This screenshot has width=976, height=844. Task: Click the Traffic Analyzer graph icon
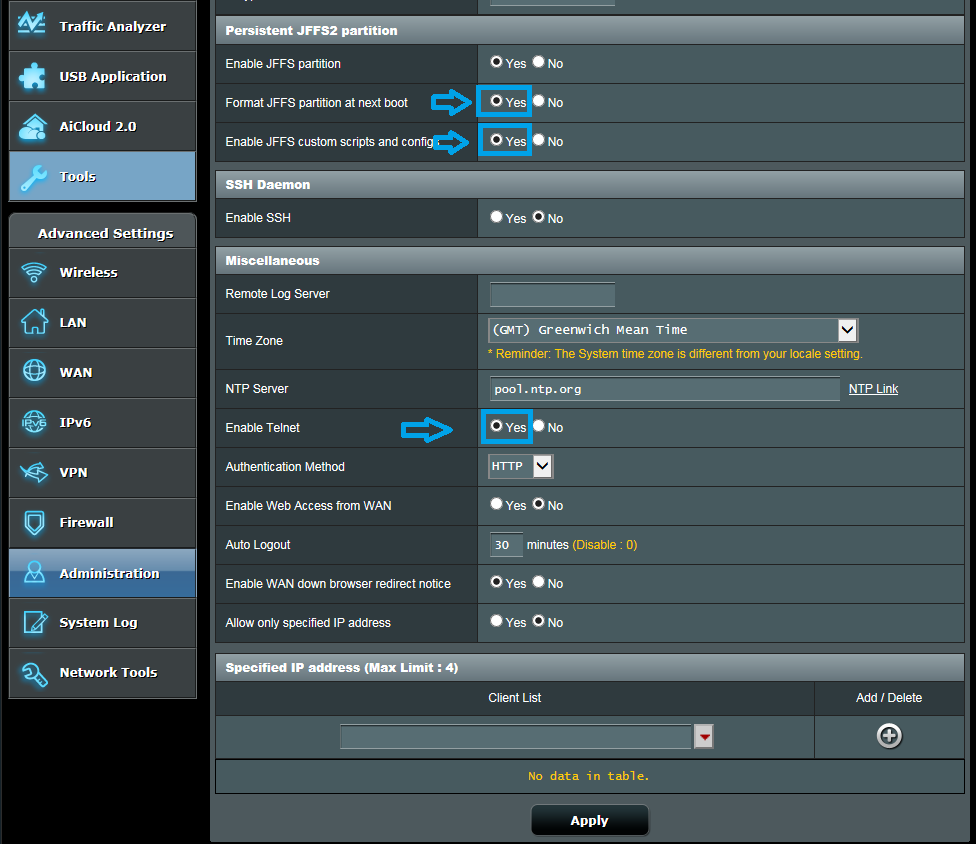32,24
